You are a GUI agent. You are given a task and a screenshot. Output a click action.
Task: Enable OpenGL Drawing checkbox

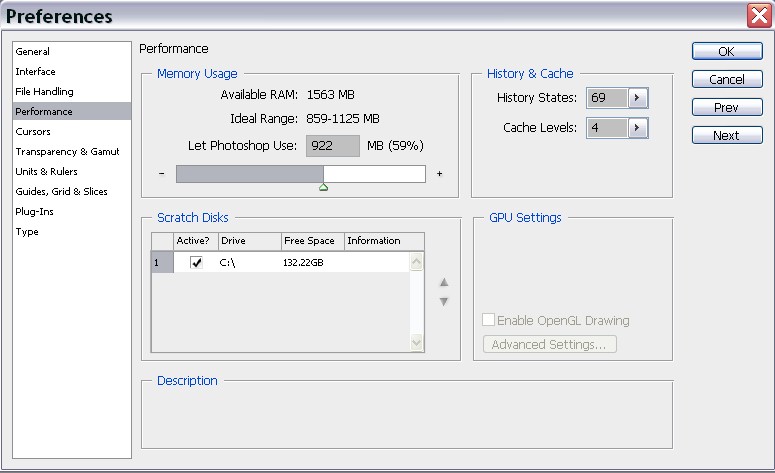tap(489, 321)
